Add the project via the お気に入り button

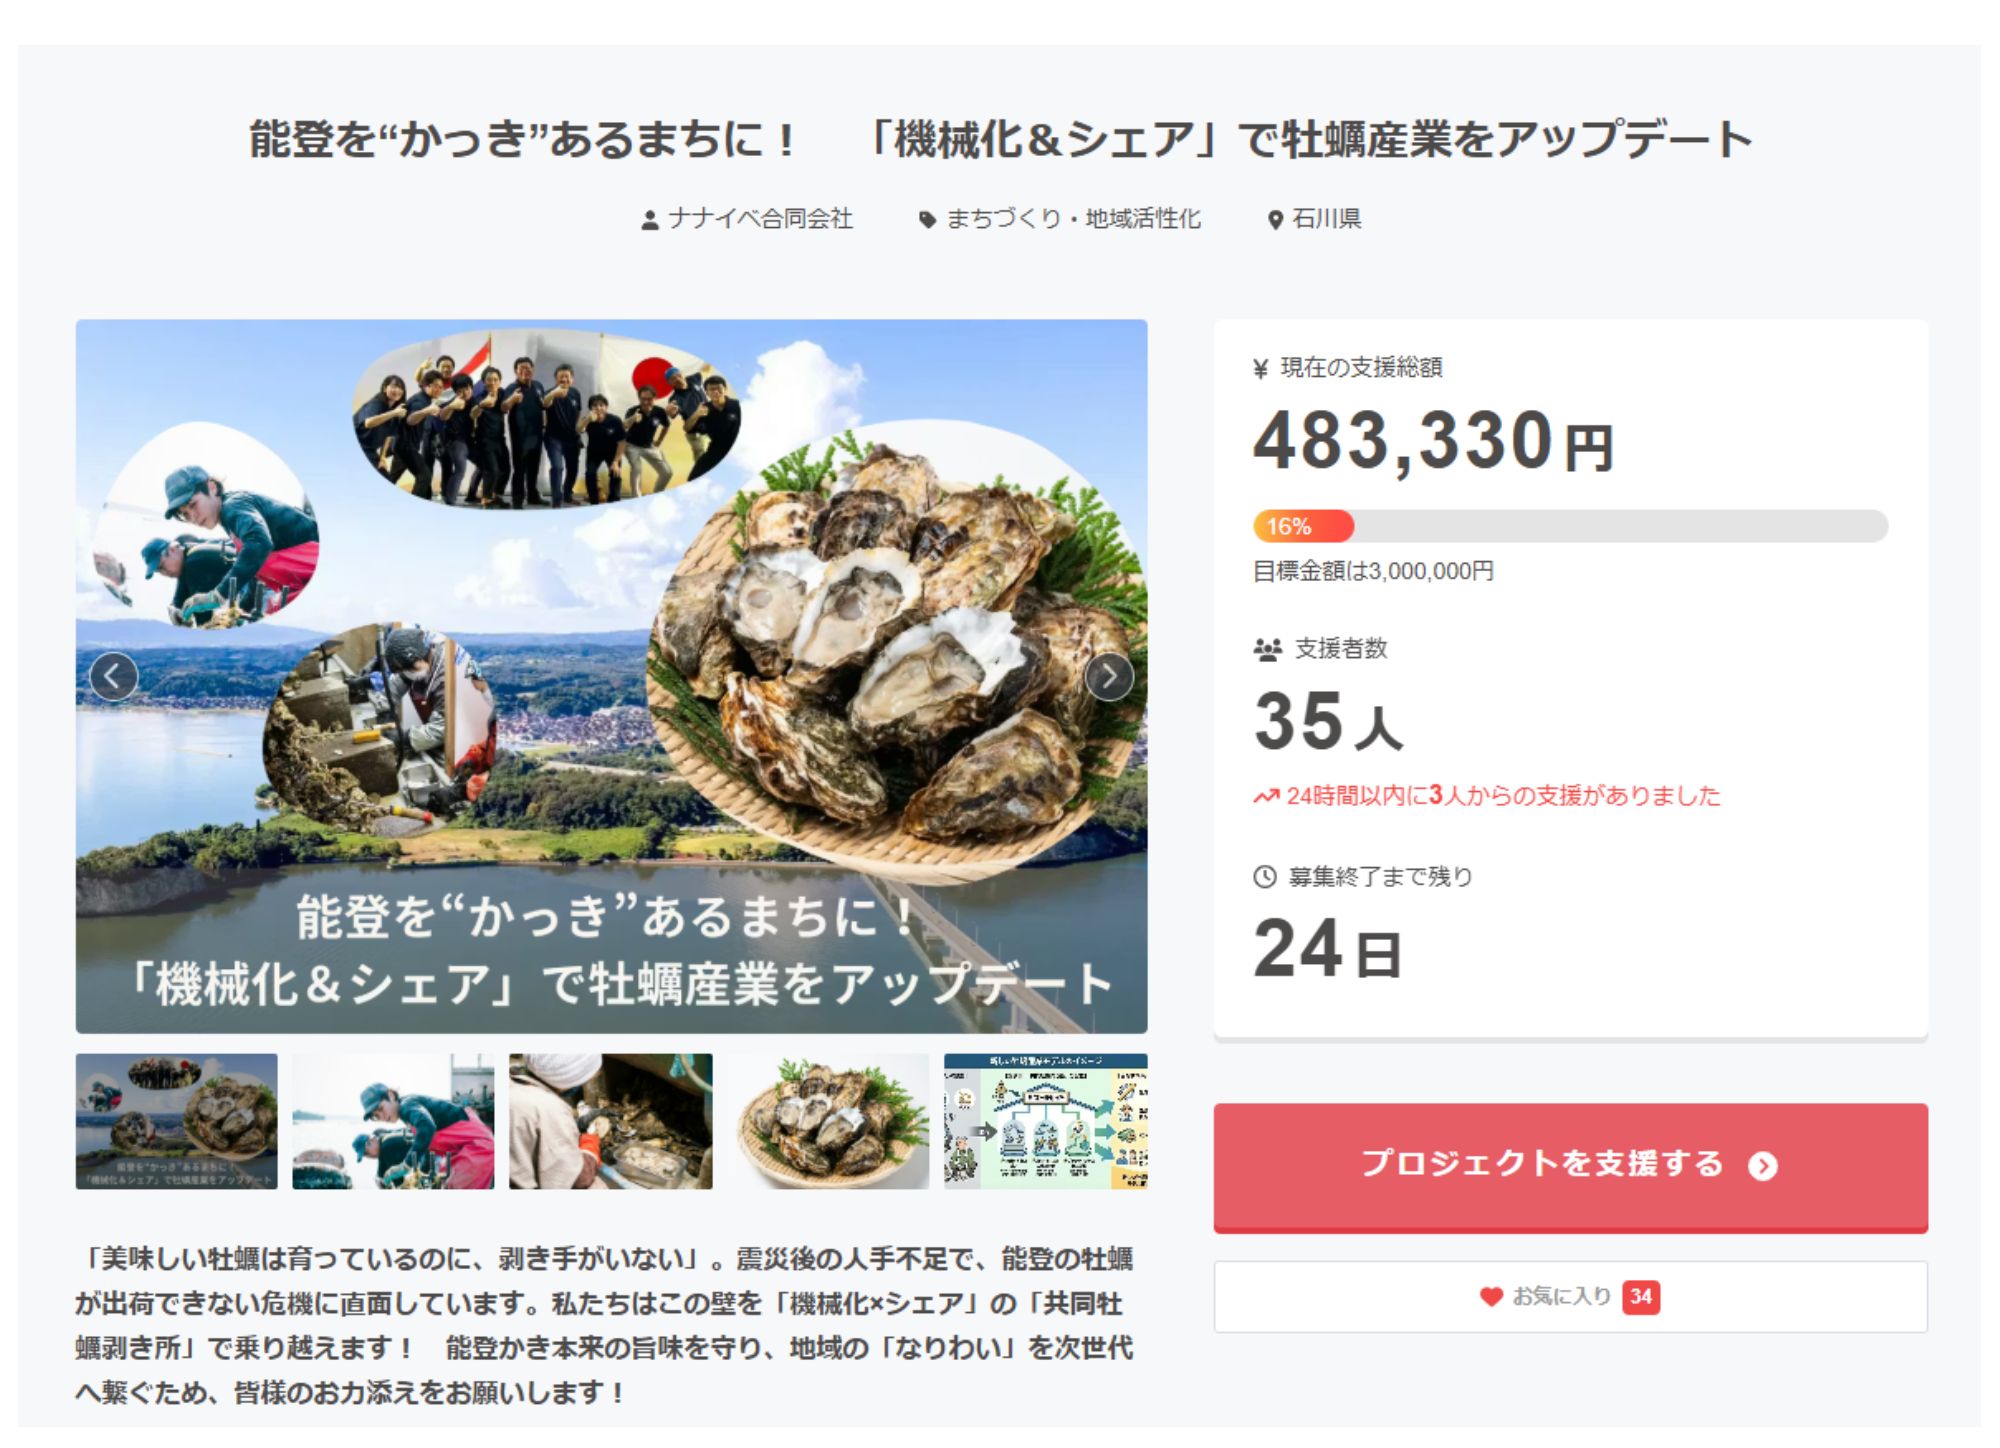(1570, 1297)
